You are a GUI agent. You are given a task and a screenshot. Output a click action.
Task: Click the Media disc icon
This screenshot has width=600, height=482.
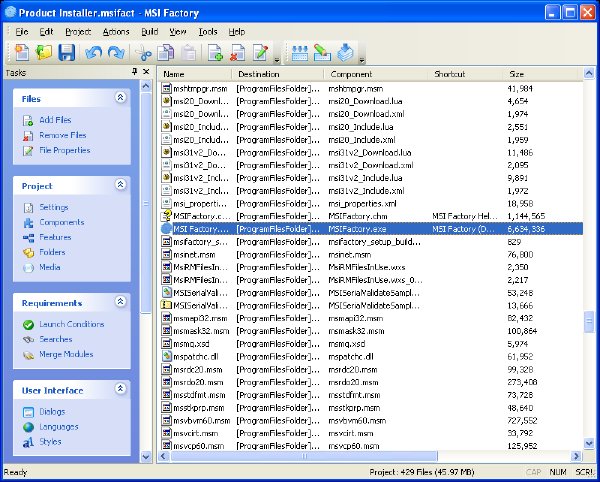(28, 268)
